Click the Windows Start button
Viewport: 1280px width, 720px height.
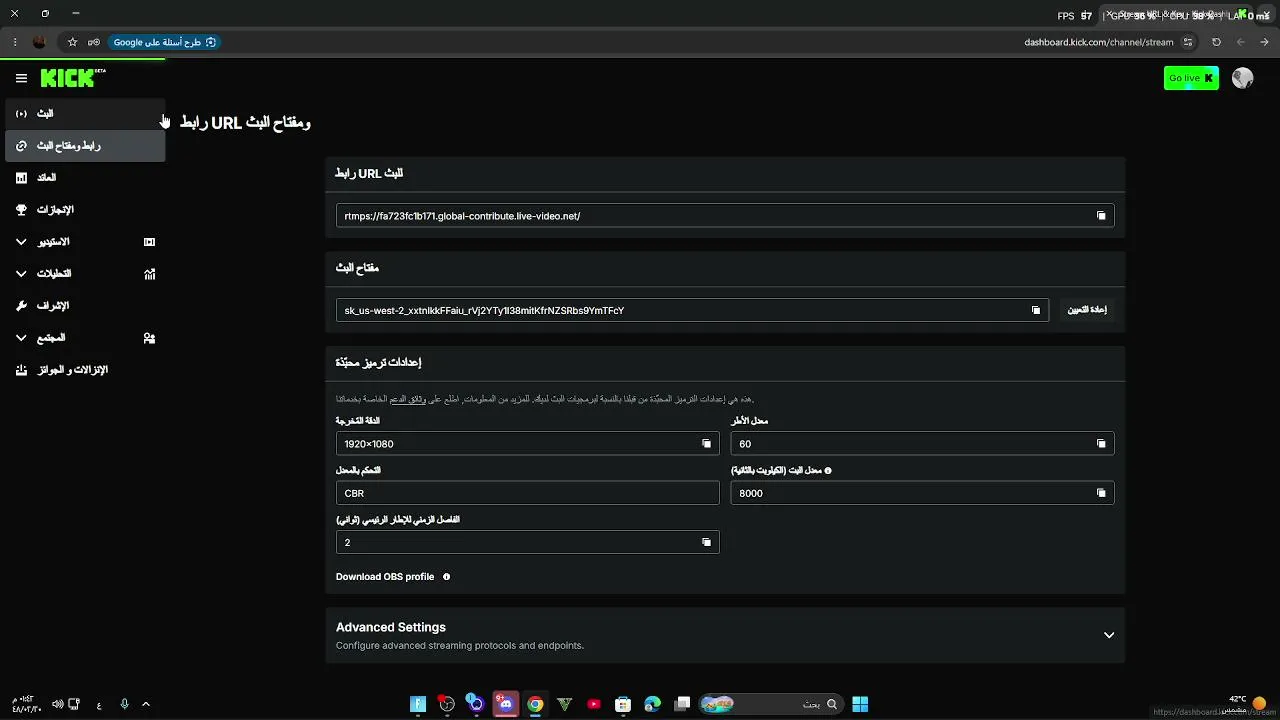860,704
